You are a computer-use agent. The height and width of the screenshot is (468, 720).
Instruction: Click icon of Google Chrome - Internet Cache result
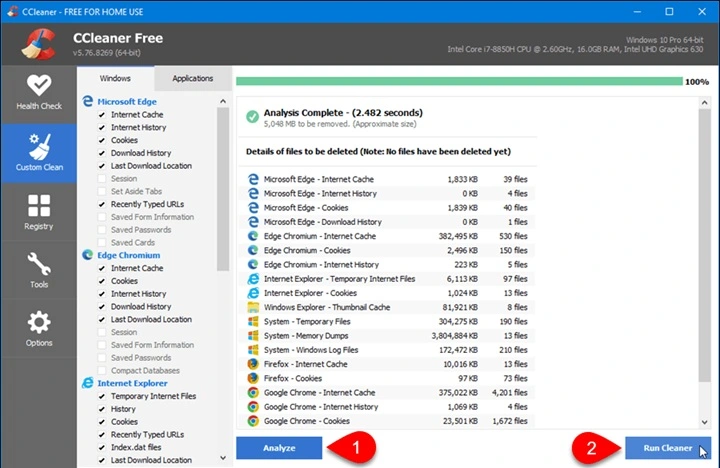[253, 393]
